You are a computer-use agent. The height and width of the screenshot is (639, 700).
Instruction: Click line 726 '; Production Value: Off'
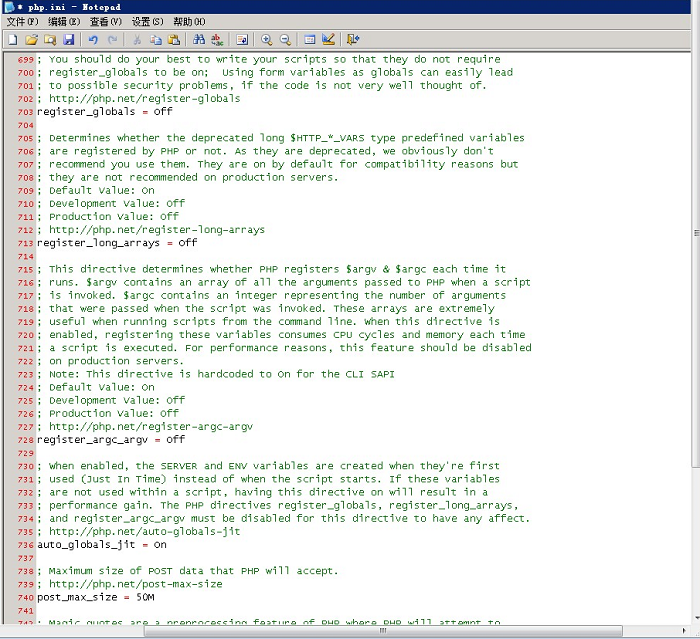[108, 413]
